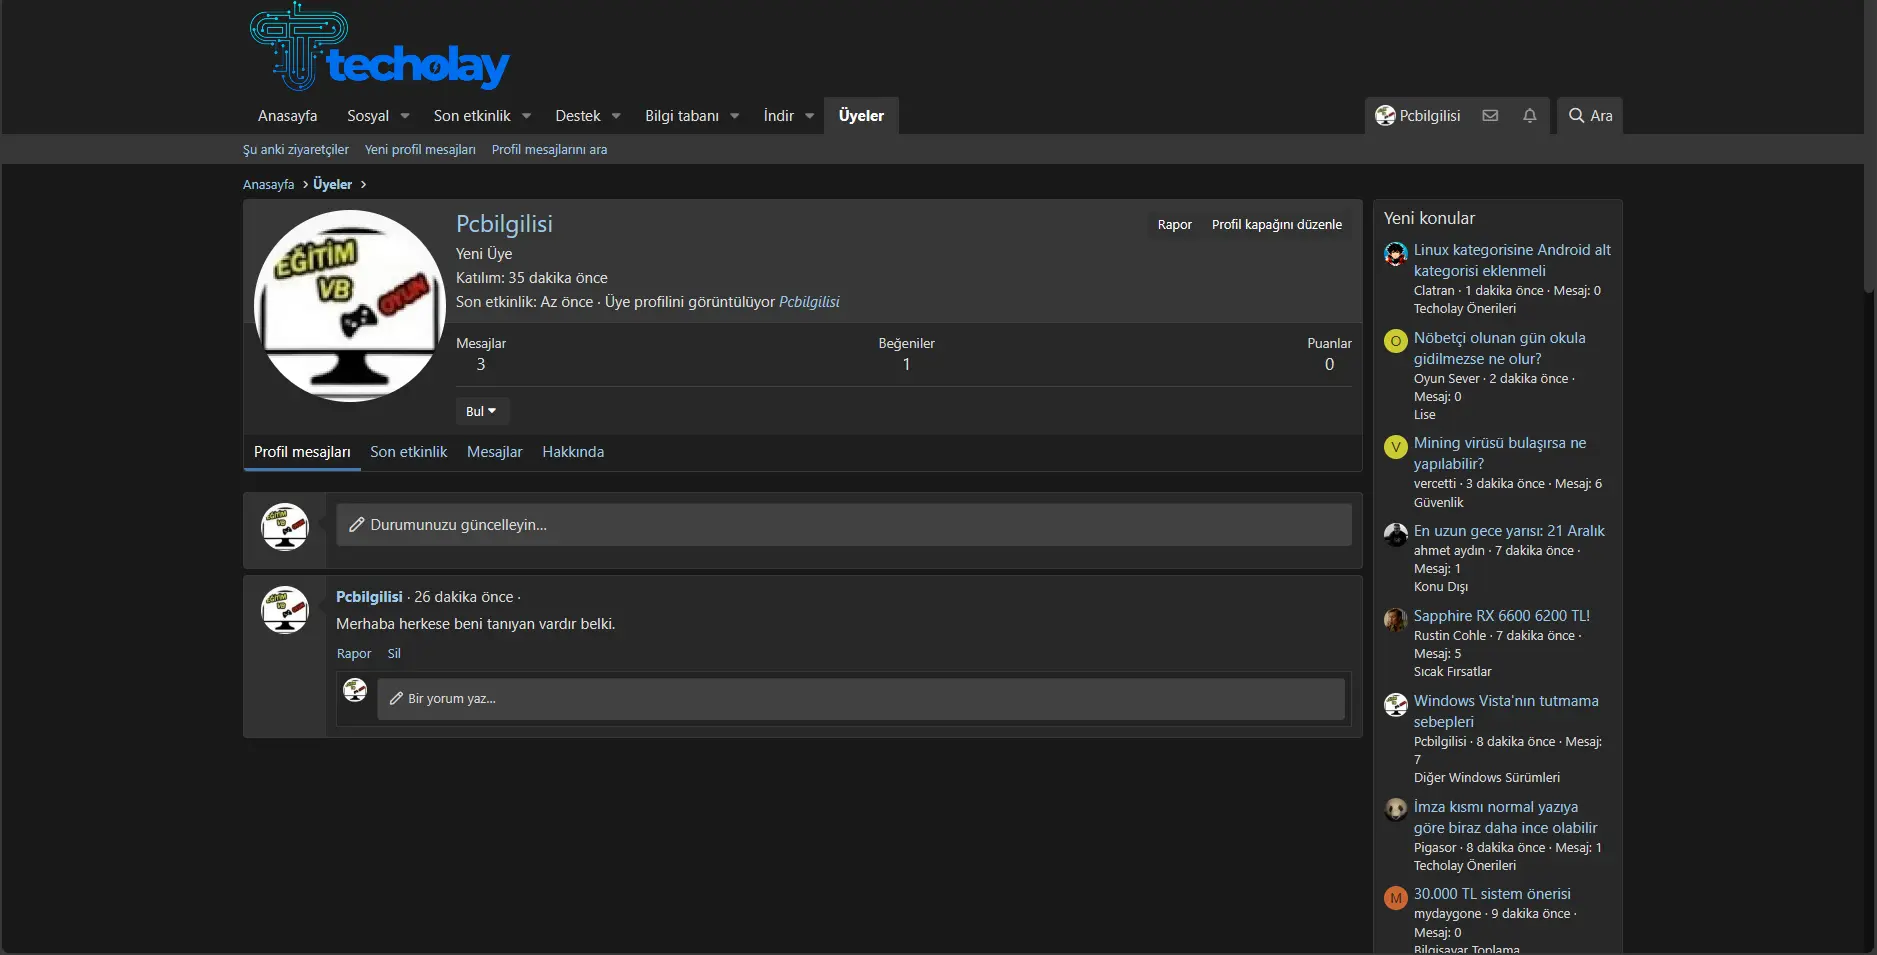1877x955 pixels.
Task: Switch to the Hakkında tab
Action: (573, 452)
